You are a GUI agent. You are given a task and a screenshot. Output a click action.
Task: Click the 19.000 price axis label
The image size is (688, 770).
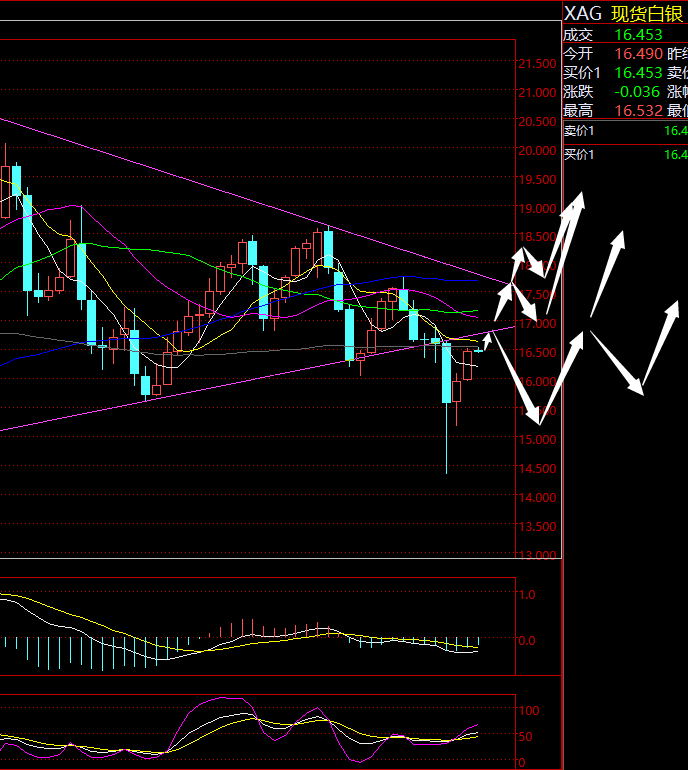click(x=537, y=209)
